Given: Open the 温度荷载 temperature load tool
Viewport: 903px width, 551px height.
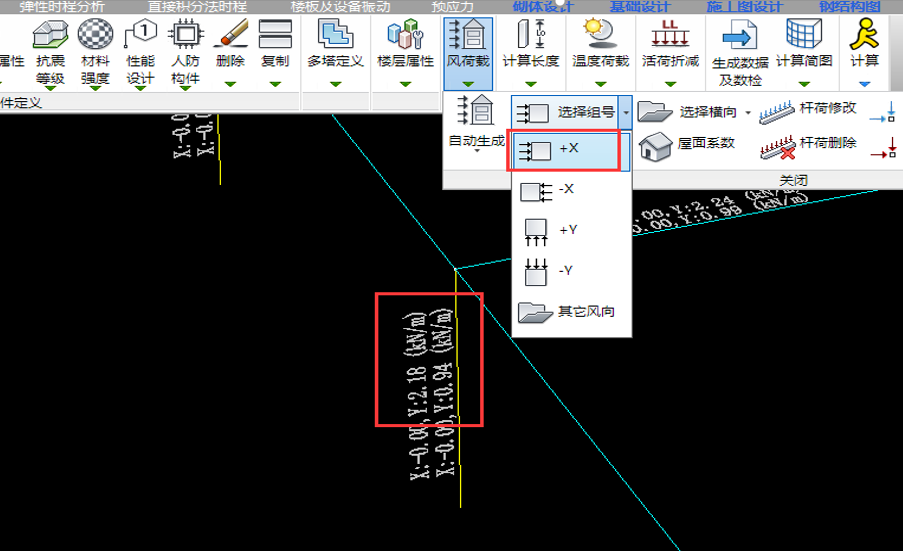Looking at the screenshot, I should point(601,52).
